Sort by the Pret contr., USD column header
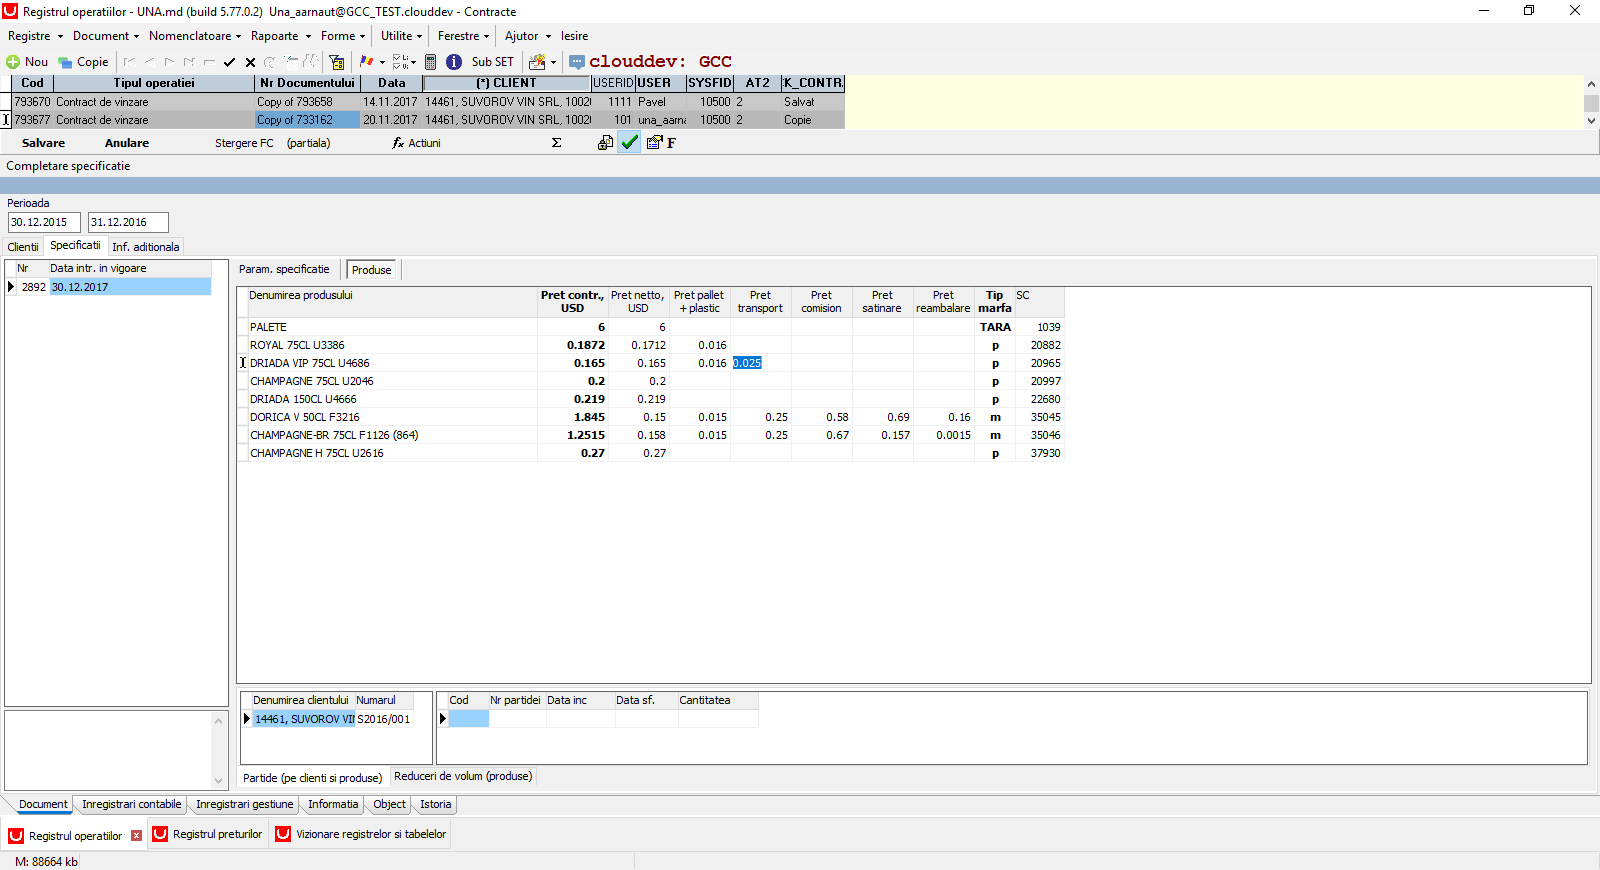Screen dimensions: 1600x870 (572, 302)
